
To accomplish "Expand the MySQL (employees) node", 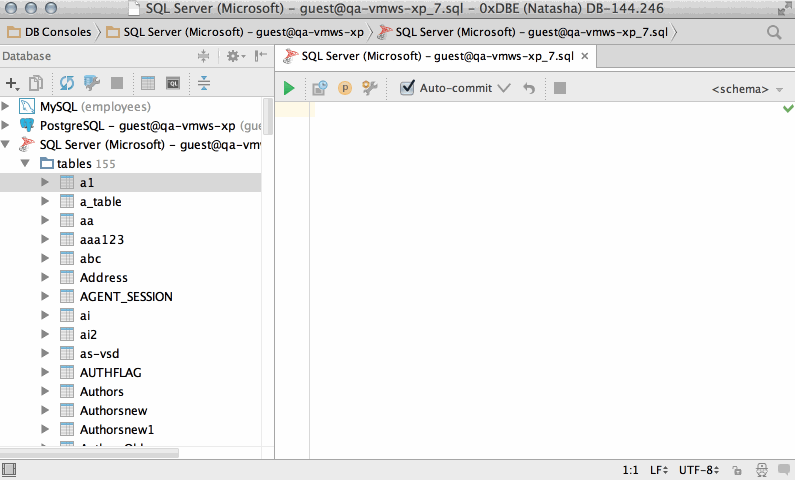I will [6, 106].
